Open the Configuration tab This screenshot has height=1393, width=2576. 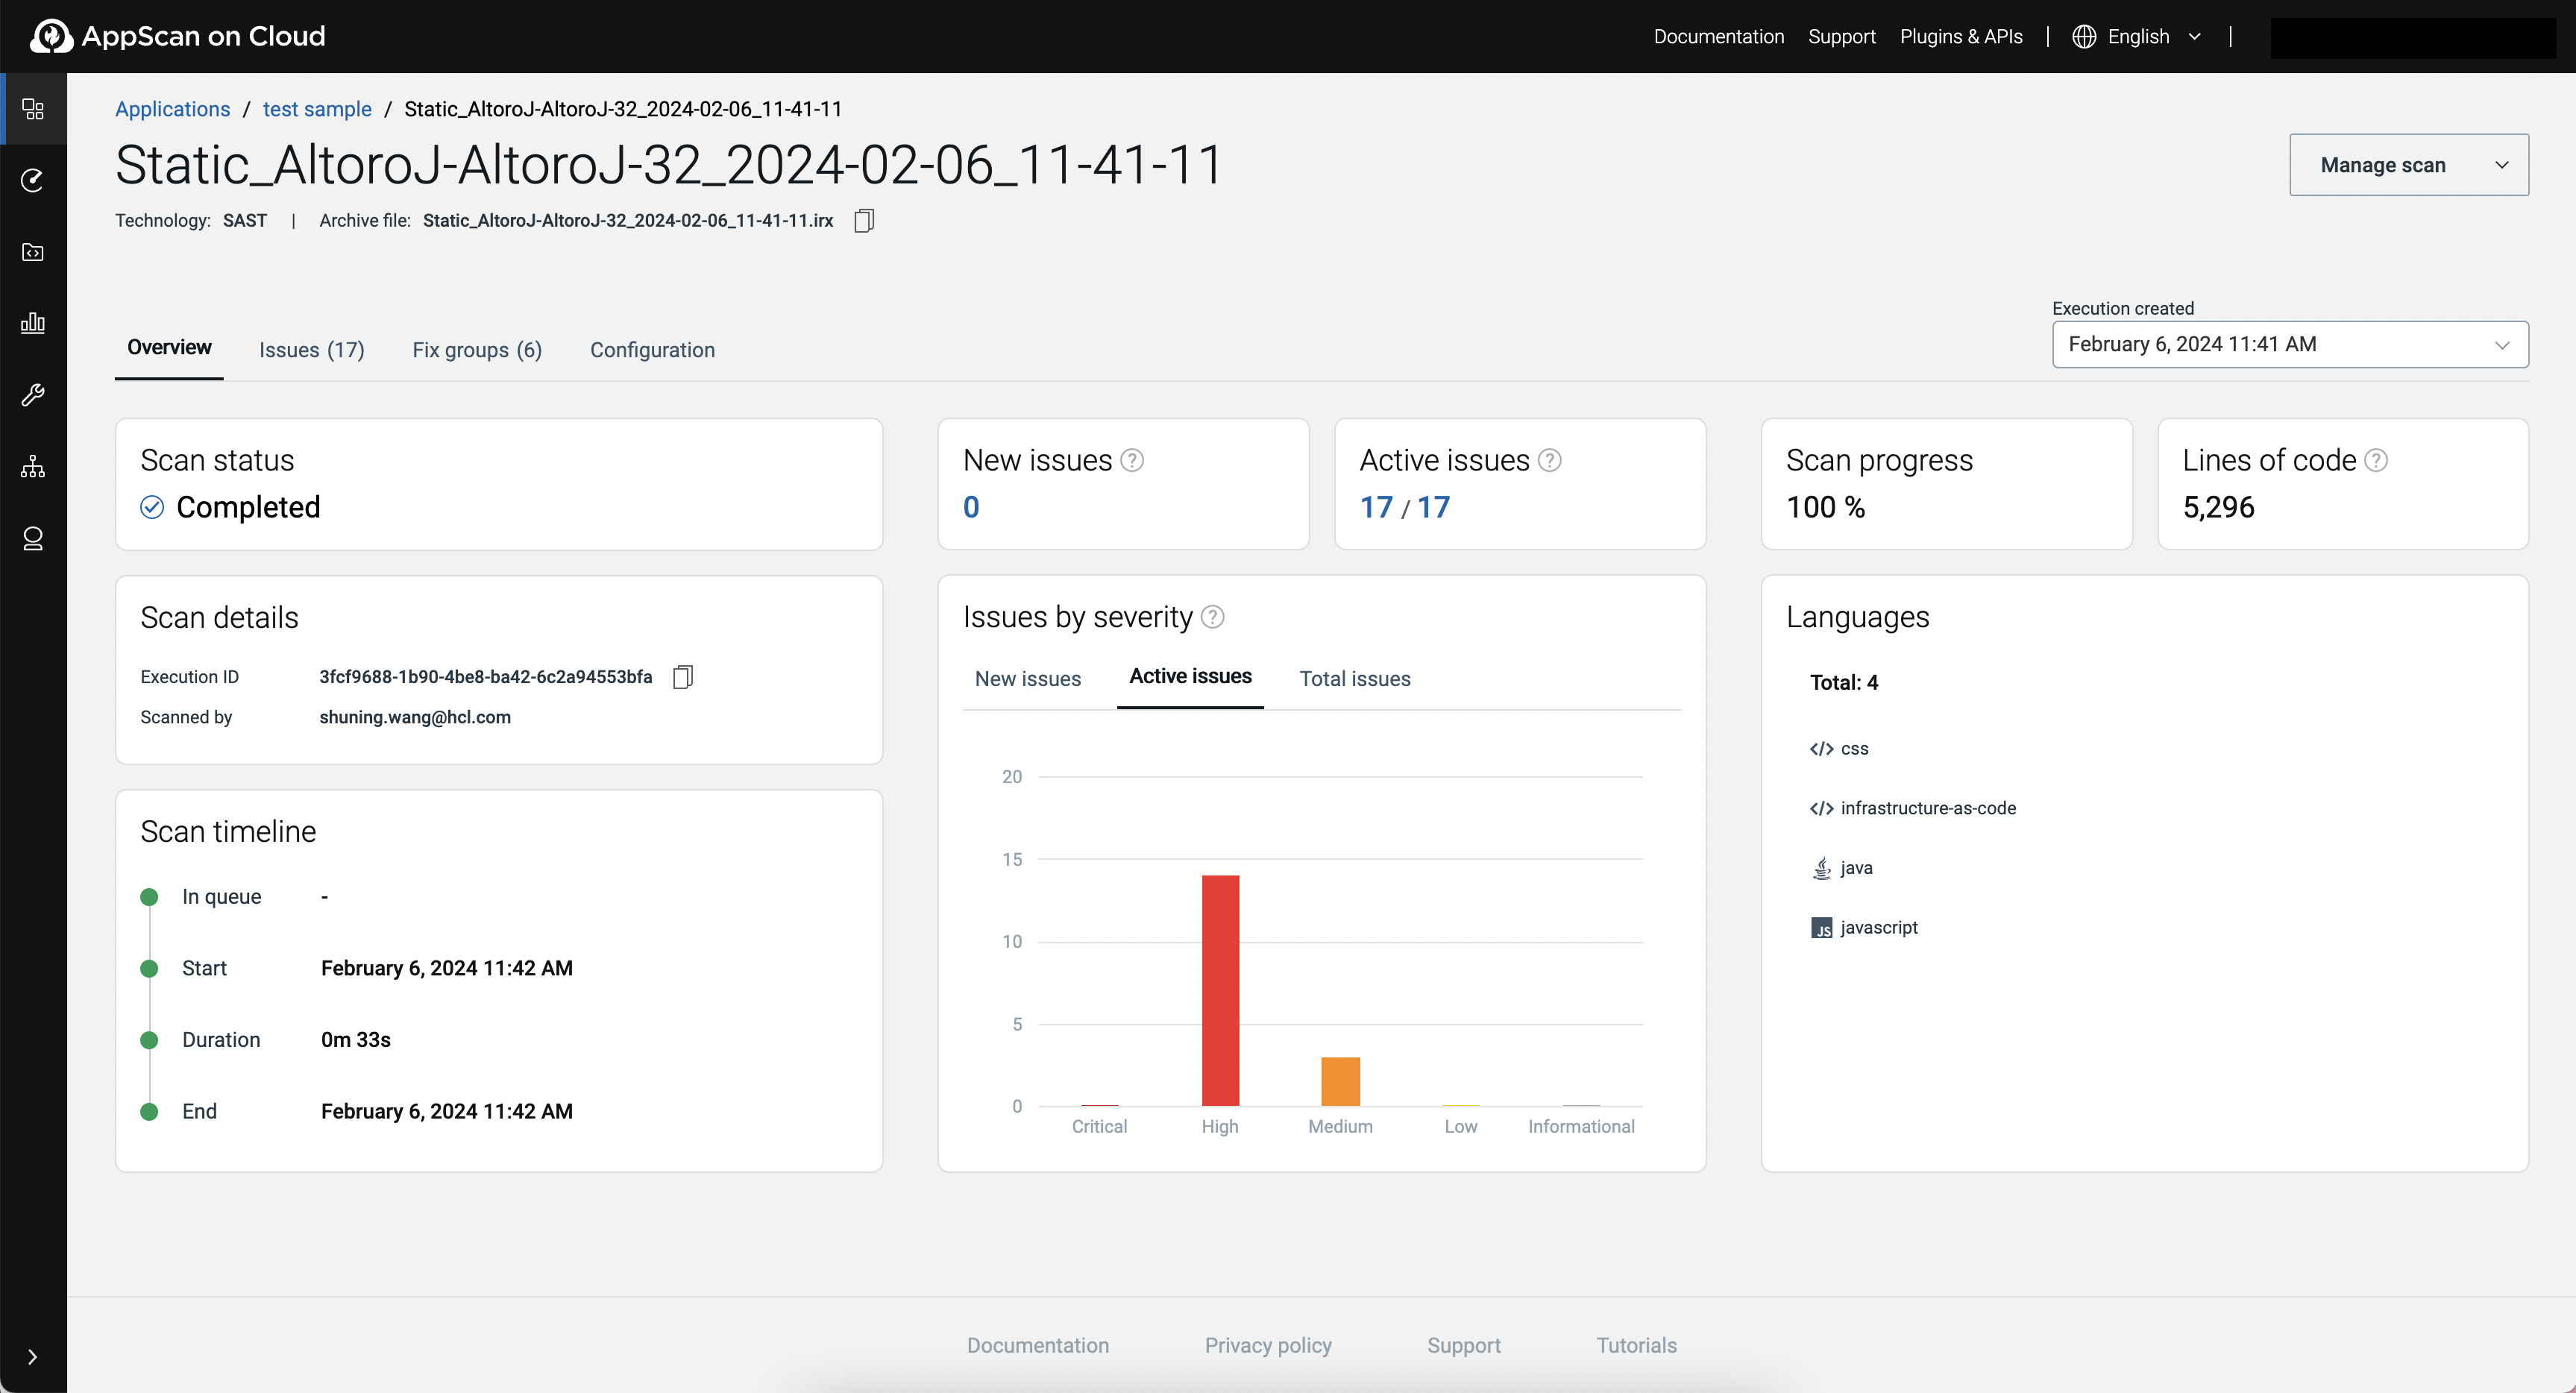(652, 350)
